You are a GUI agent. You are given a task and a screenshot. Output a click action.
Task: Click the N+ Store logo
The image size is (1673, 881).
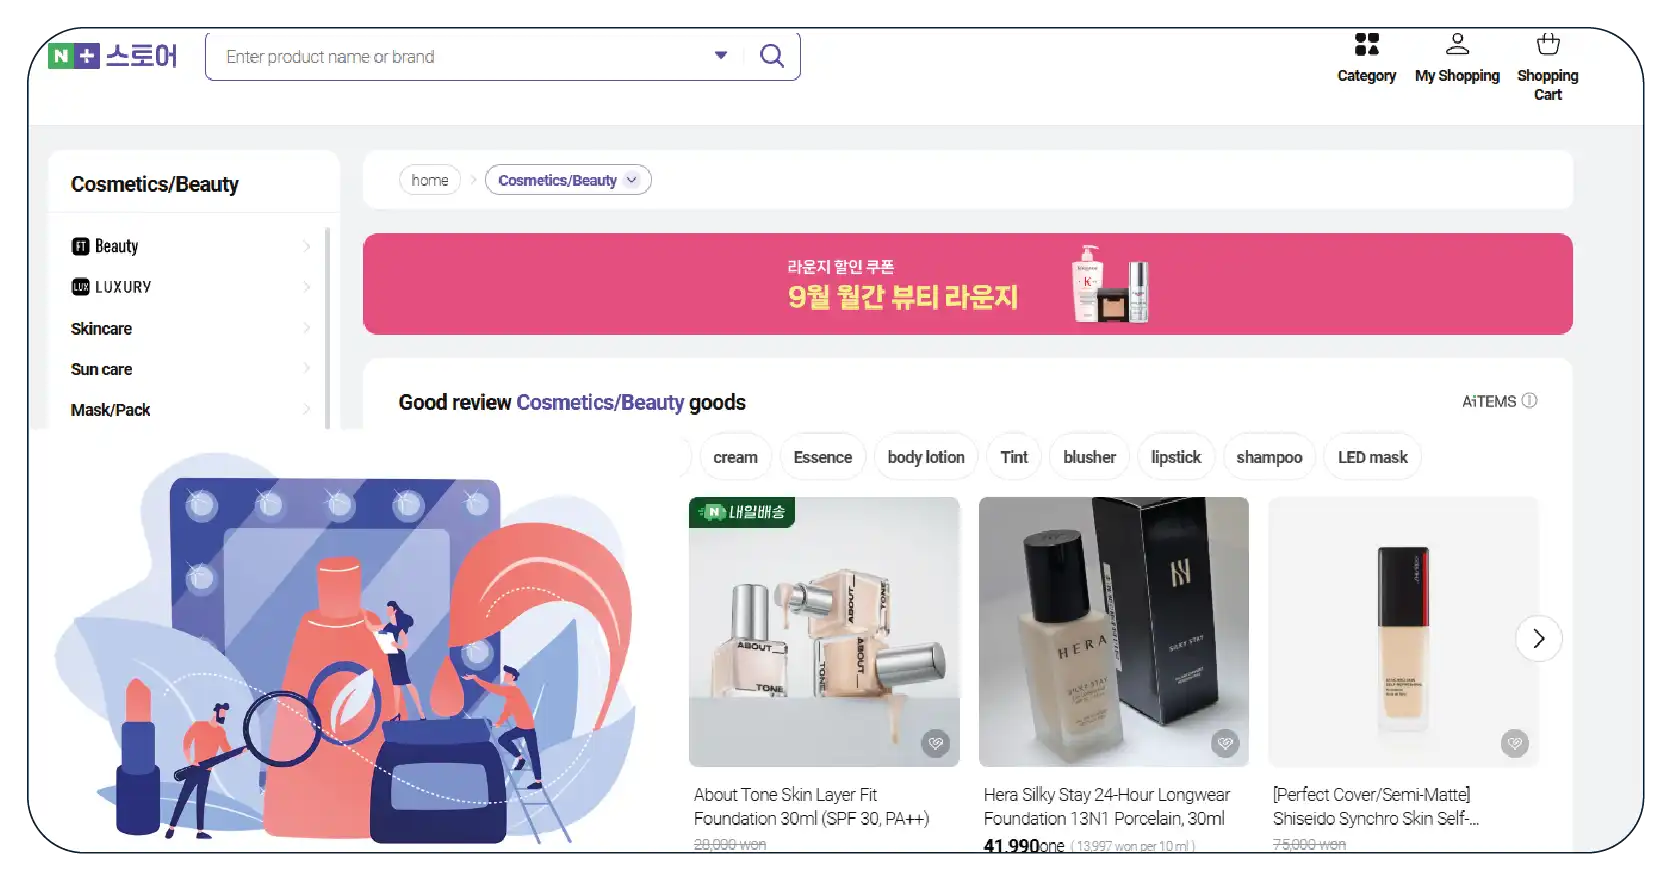point(112,56)
